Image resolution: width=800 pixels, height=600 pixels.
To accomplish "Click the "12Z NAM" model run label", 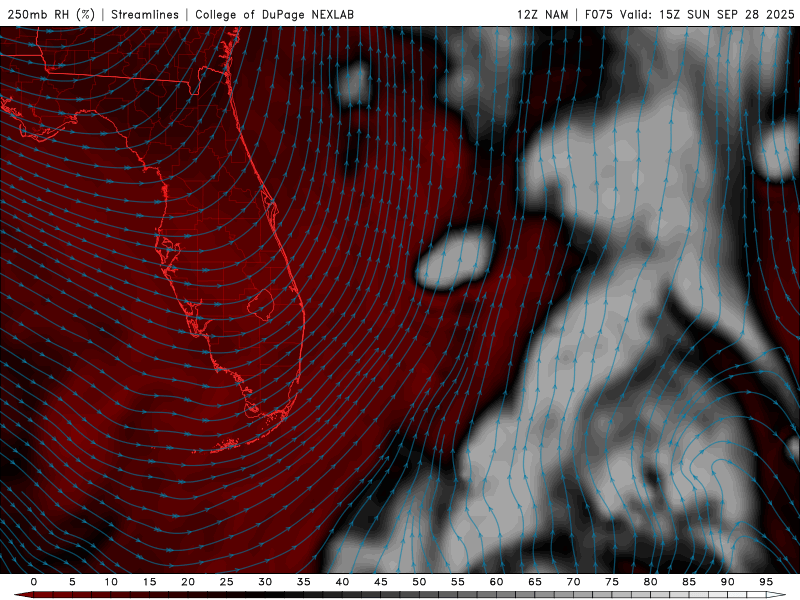I will pyautogui.click(x=543, y=14).
